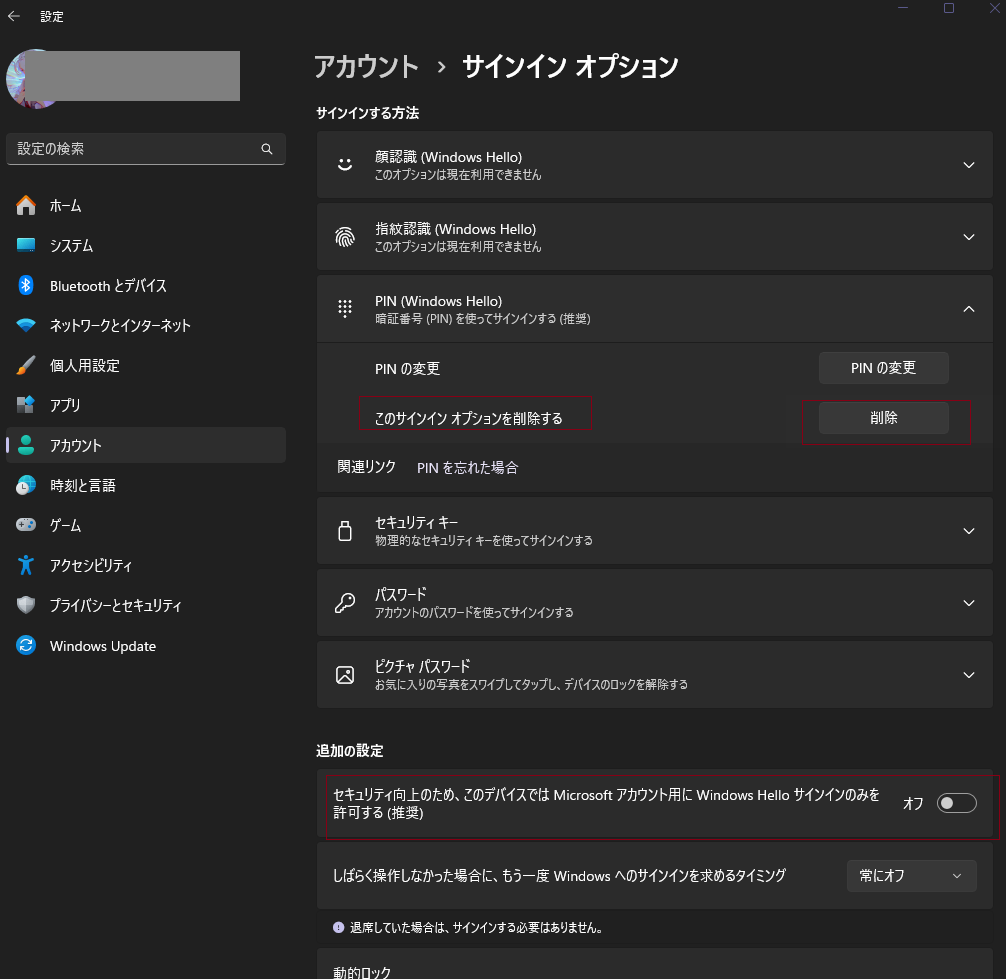This screenshot has width=1006, height=979.
Task: Expand the パスワード section
Action: (969, 602)
